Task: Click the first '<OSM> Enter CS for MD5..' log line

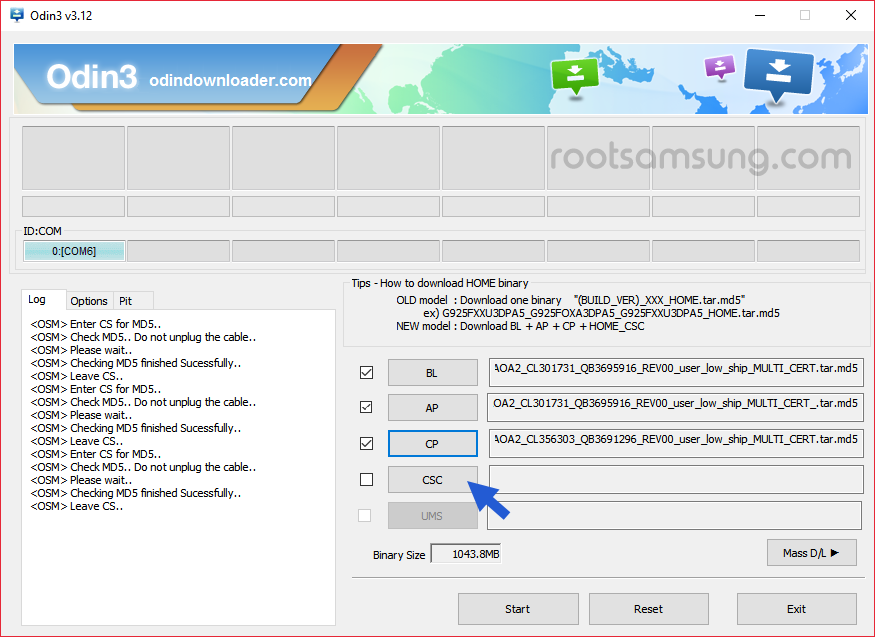Action: (x=95, y=324)
